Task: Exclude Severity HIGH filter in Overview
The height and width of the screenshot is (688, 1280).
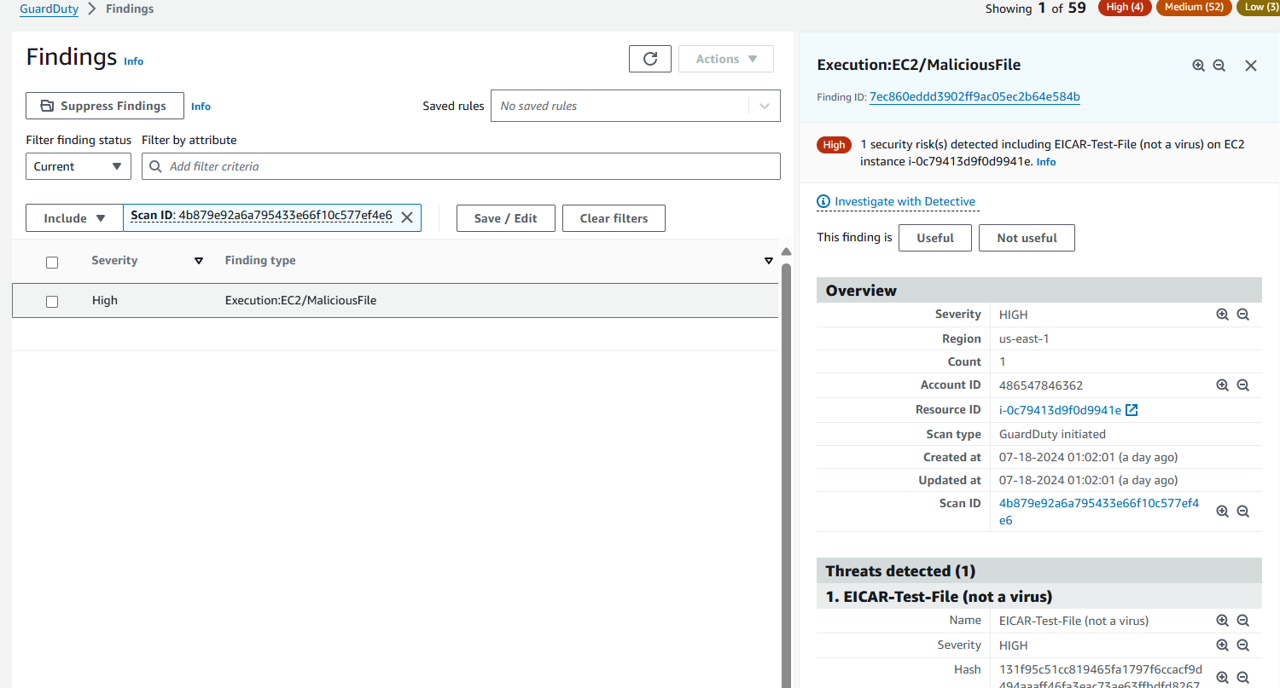Action: [1243, 314]
